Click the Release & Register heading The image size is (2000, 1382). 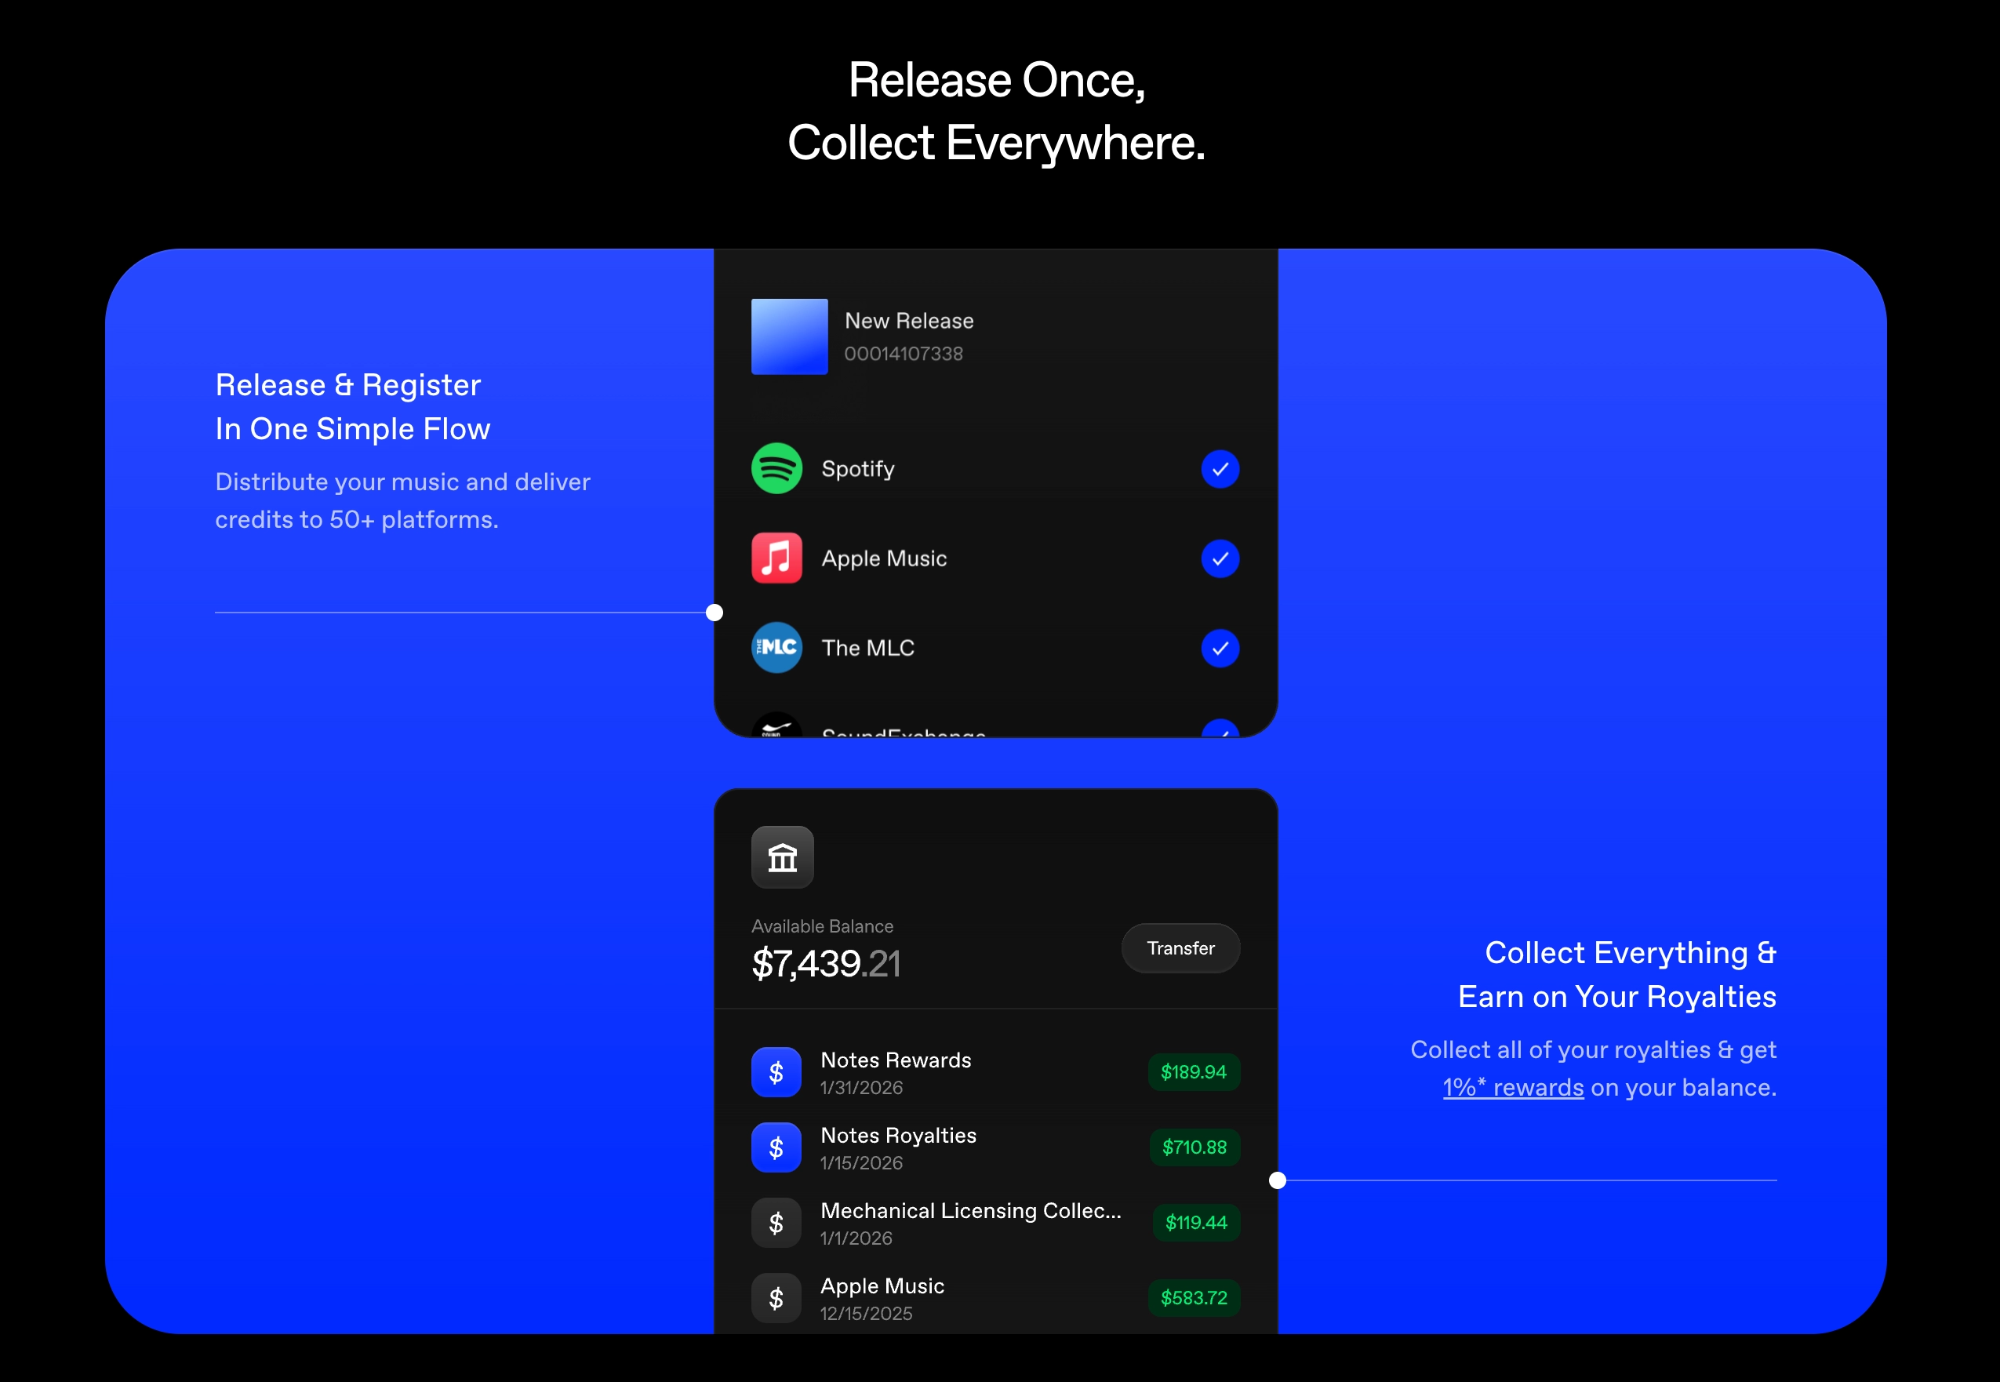[x=353, y=407]
